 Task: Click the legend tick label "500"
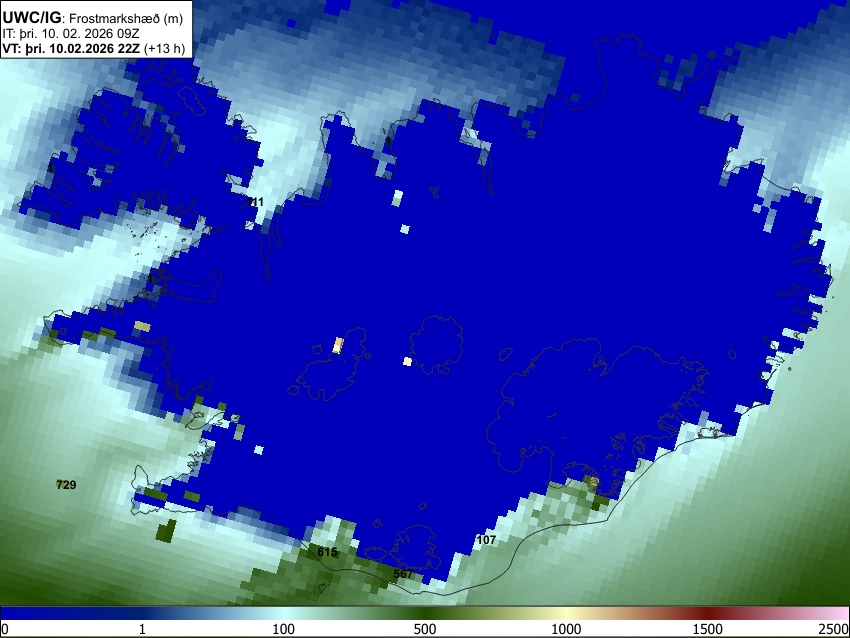click(424, 629)
